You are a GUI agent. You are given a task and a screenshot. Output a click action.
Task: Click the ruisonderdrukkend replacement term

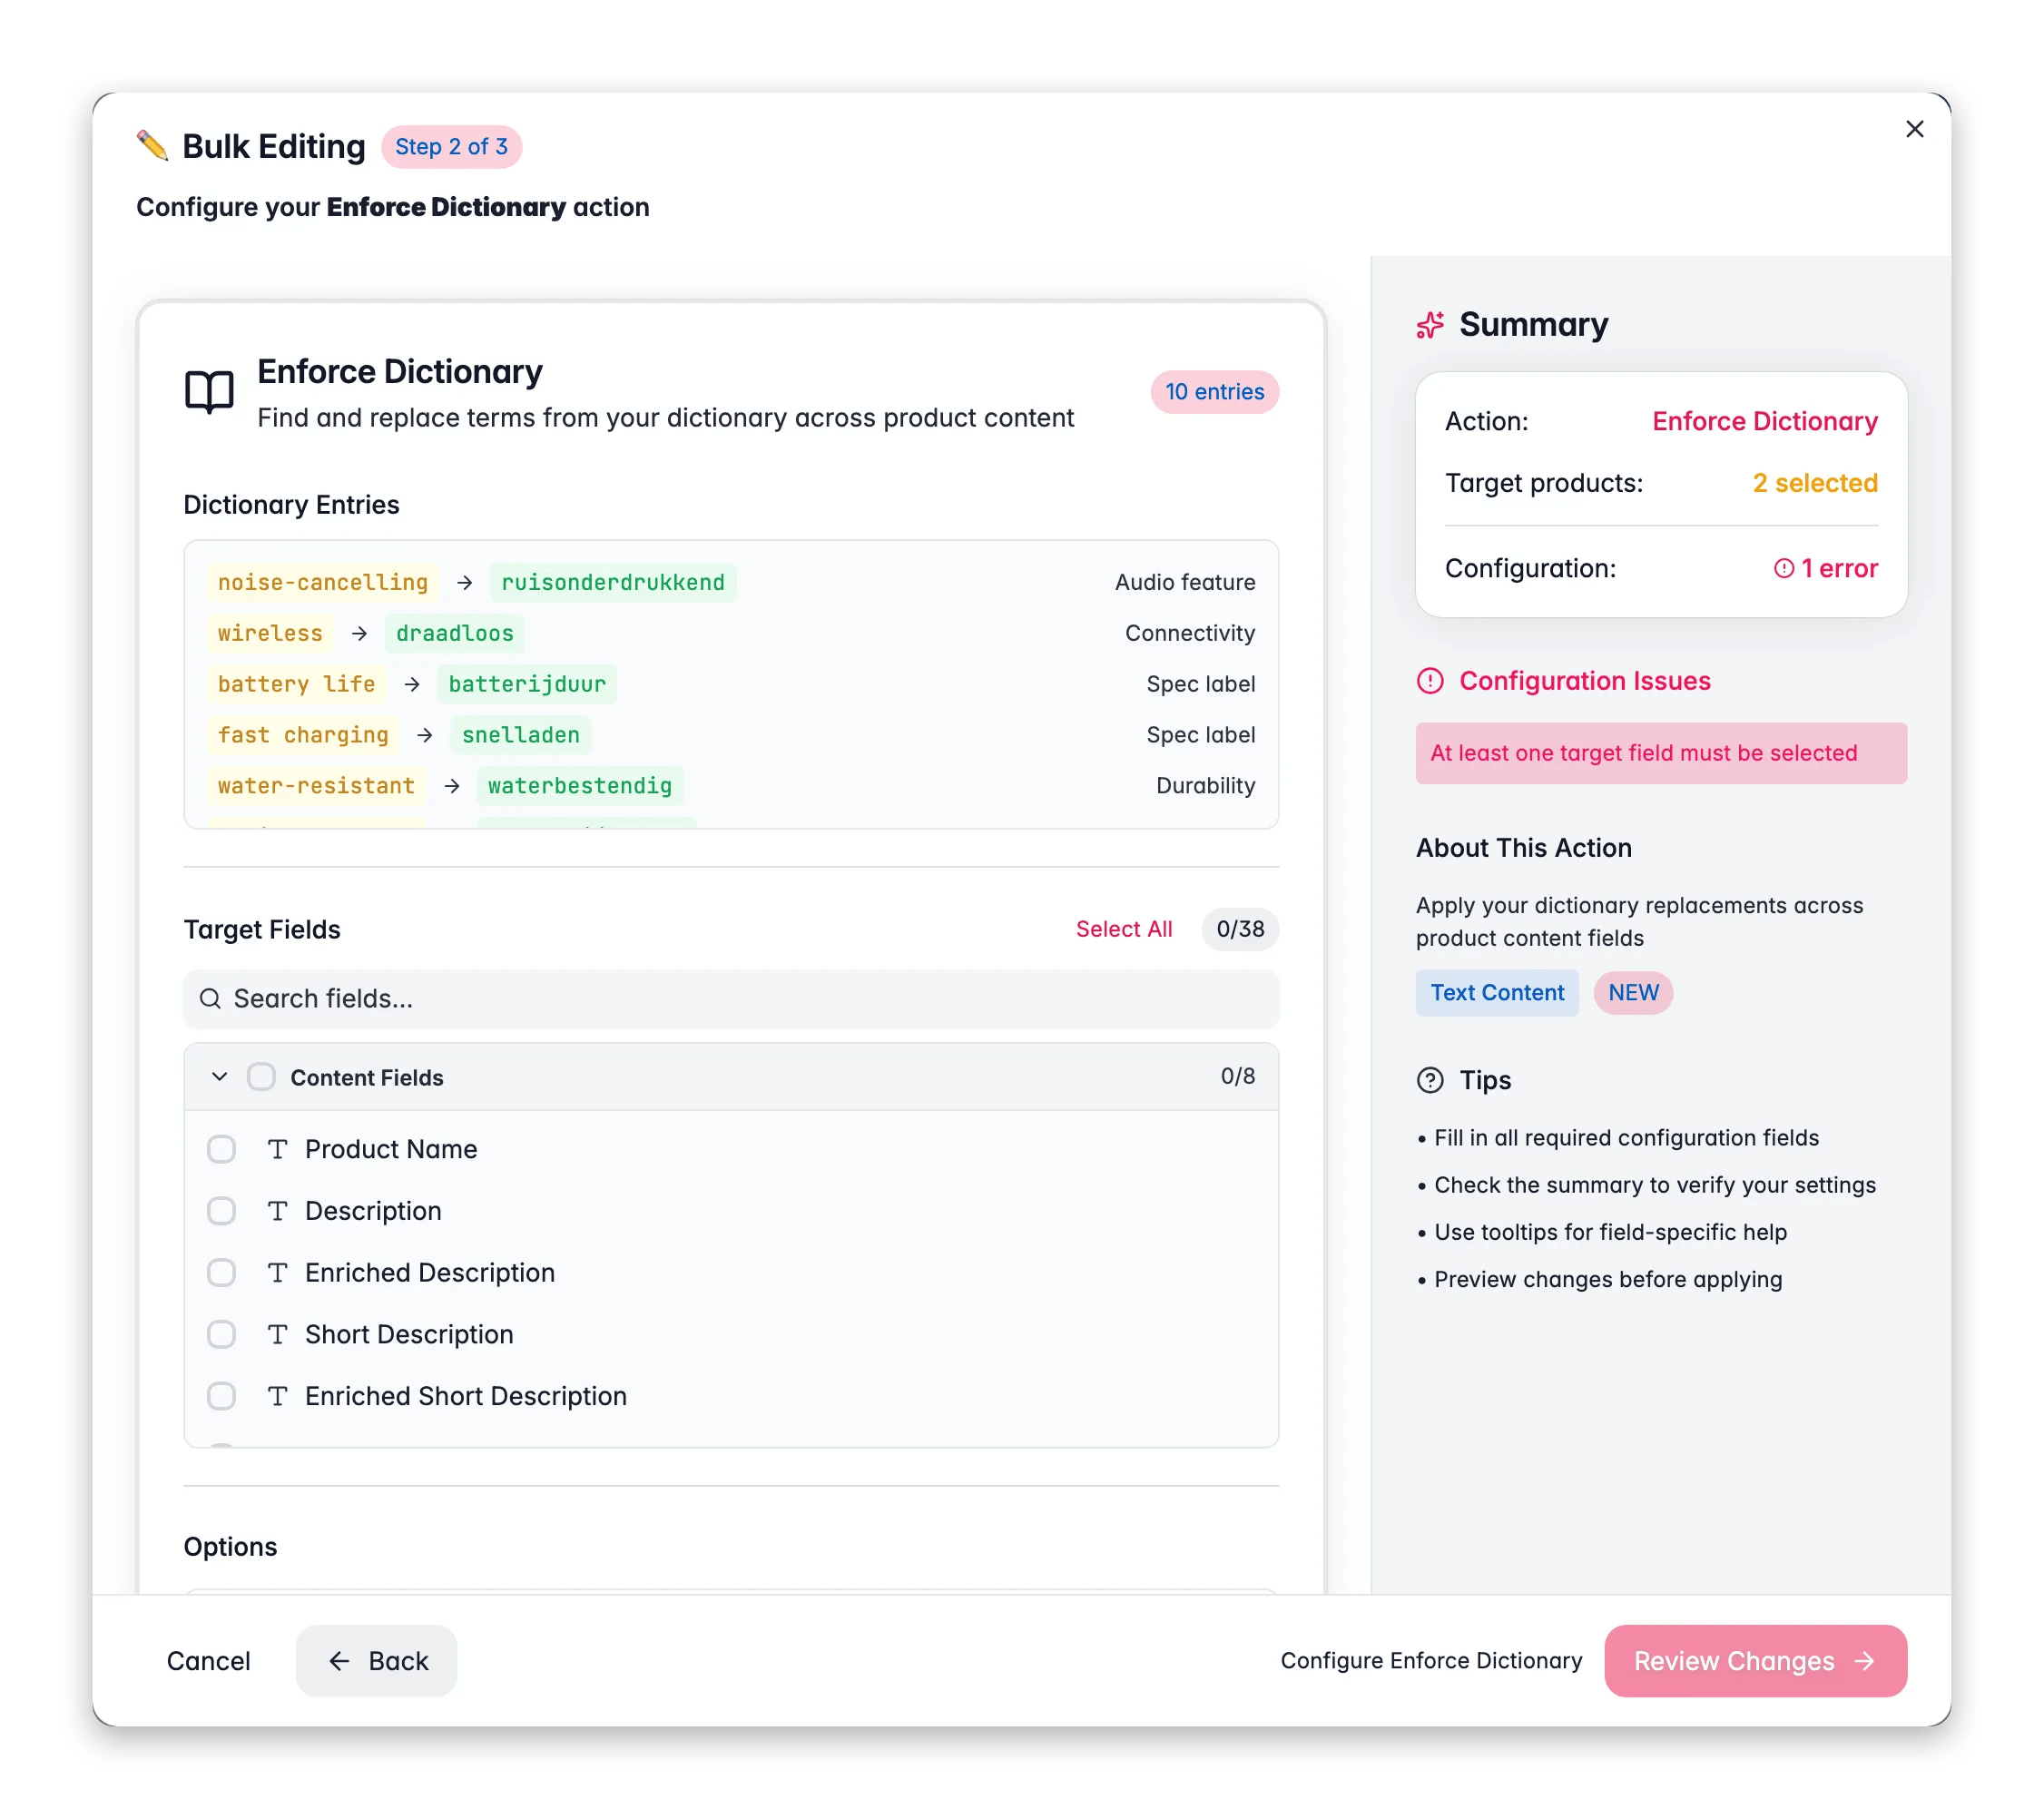(613, 582)
